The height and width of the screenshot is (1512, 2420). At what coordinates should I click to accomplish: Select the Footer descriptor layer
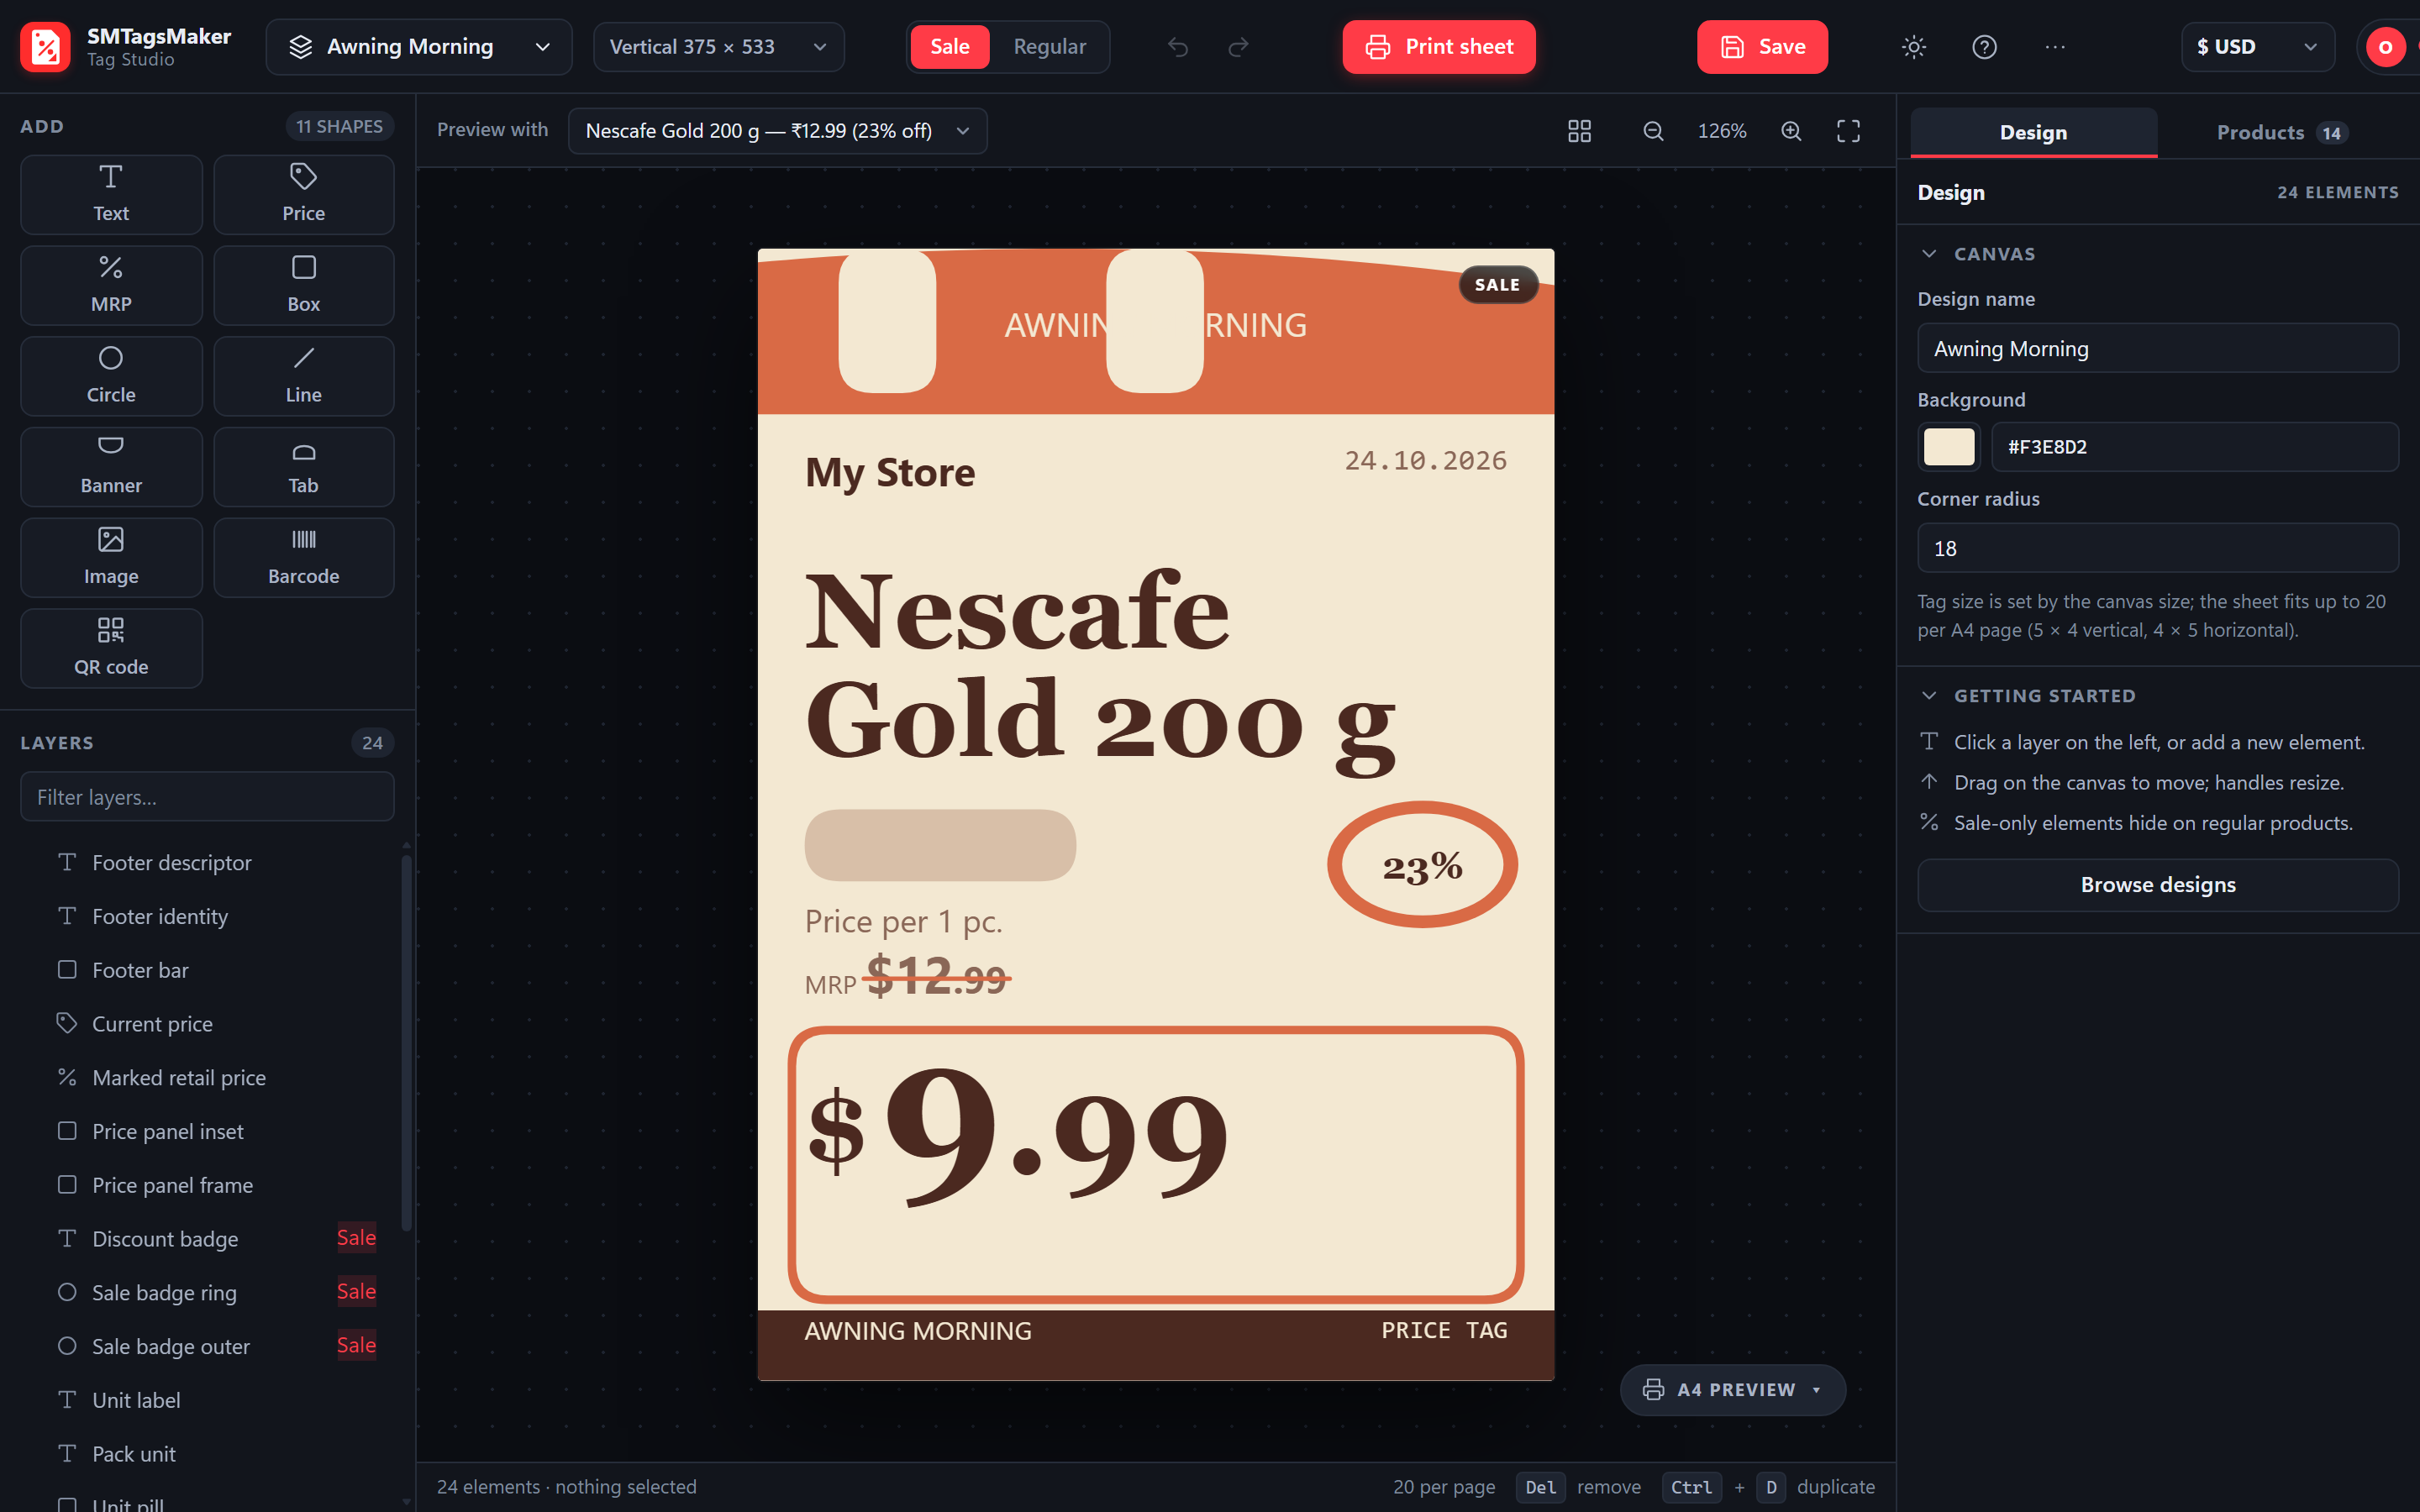[207, 862]
